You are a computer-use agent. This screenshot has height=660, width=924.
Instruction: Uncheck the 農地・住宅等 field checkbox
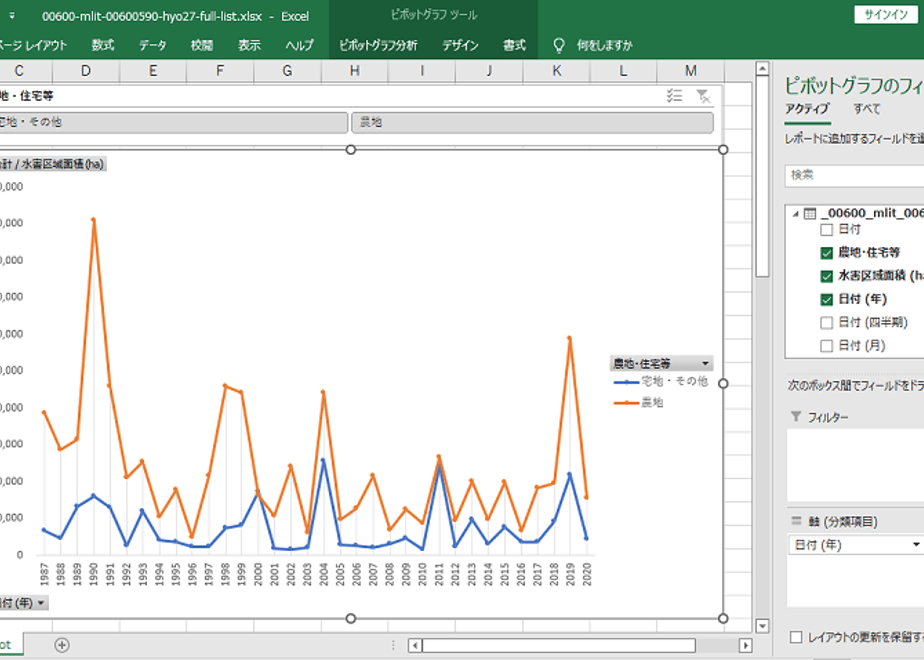[x=826, y=253]
